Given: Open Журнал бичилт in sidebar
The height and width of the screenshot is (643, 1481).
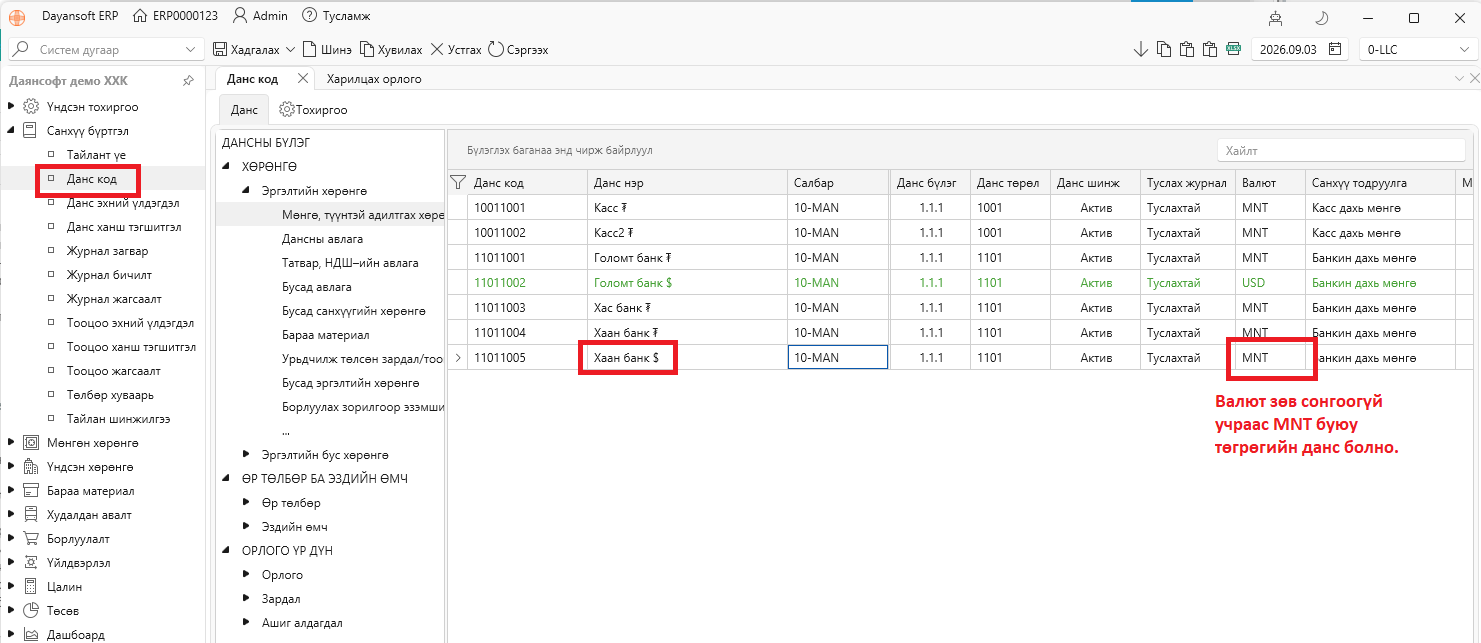Looking at the screenshot, I should pyautogui.click(x=109, y=275).
